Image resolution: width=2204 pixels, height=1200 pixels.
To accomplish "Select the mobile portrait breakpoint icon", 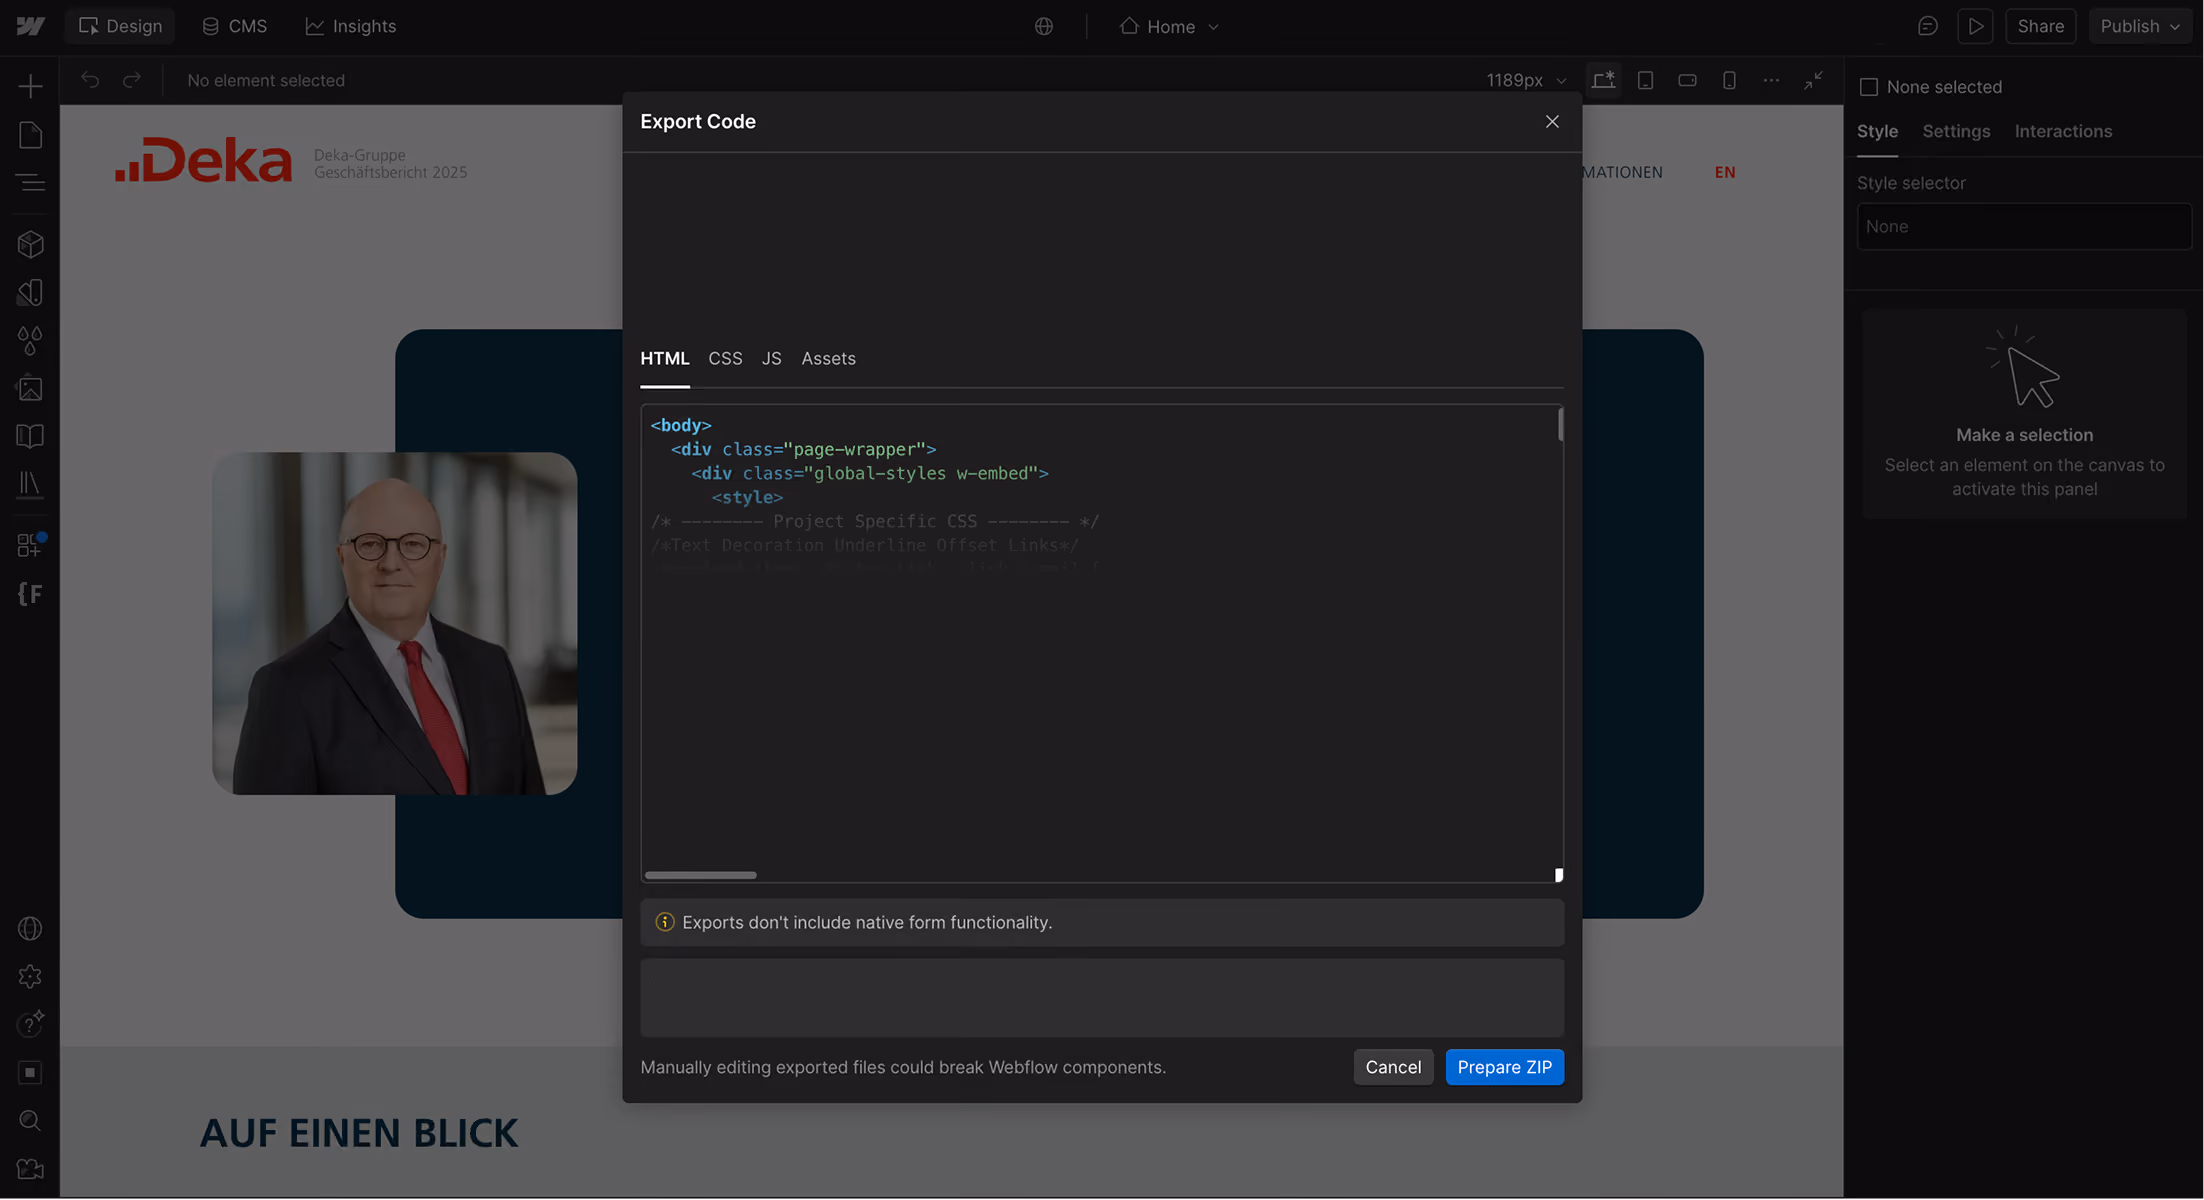I will point(1729,80).
